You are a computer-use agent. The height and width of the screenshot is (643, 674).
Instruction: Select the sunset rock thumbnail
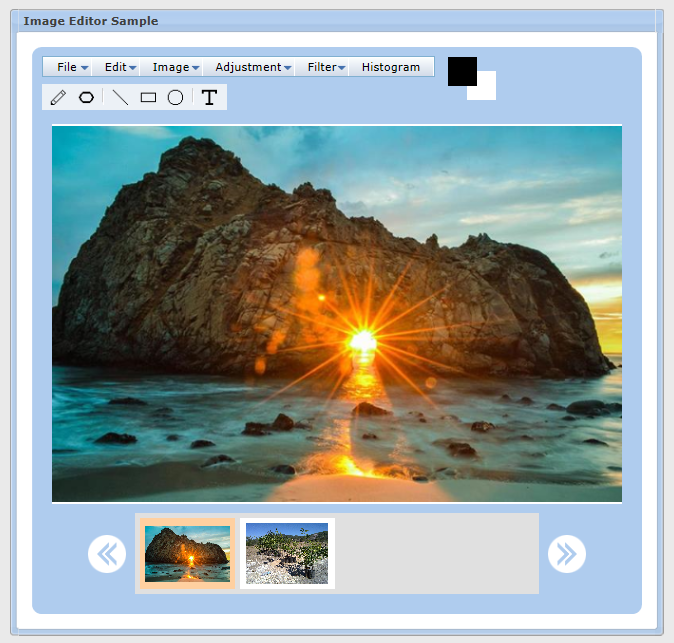[187, 553]
